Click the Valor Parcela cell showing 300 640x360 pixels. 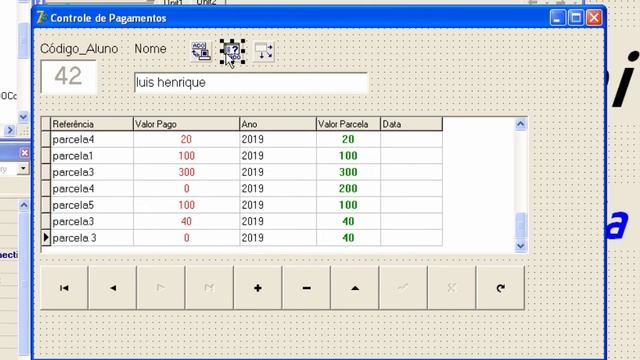tap(348, 172)
